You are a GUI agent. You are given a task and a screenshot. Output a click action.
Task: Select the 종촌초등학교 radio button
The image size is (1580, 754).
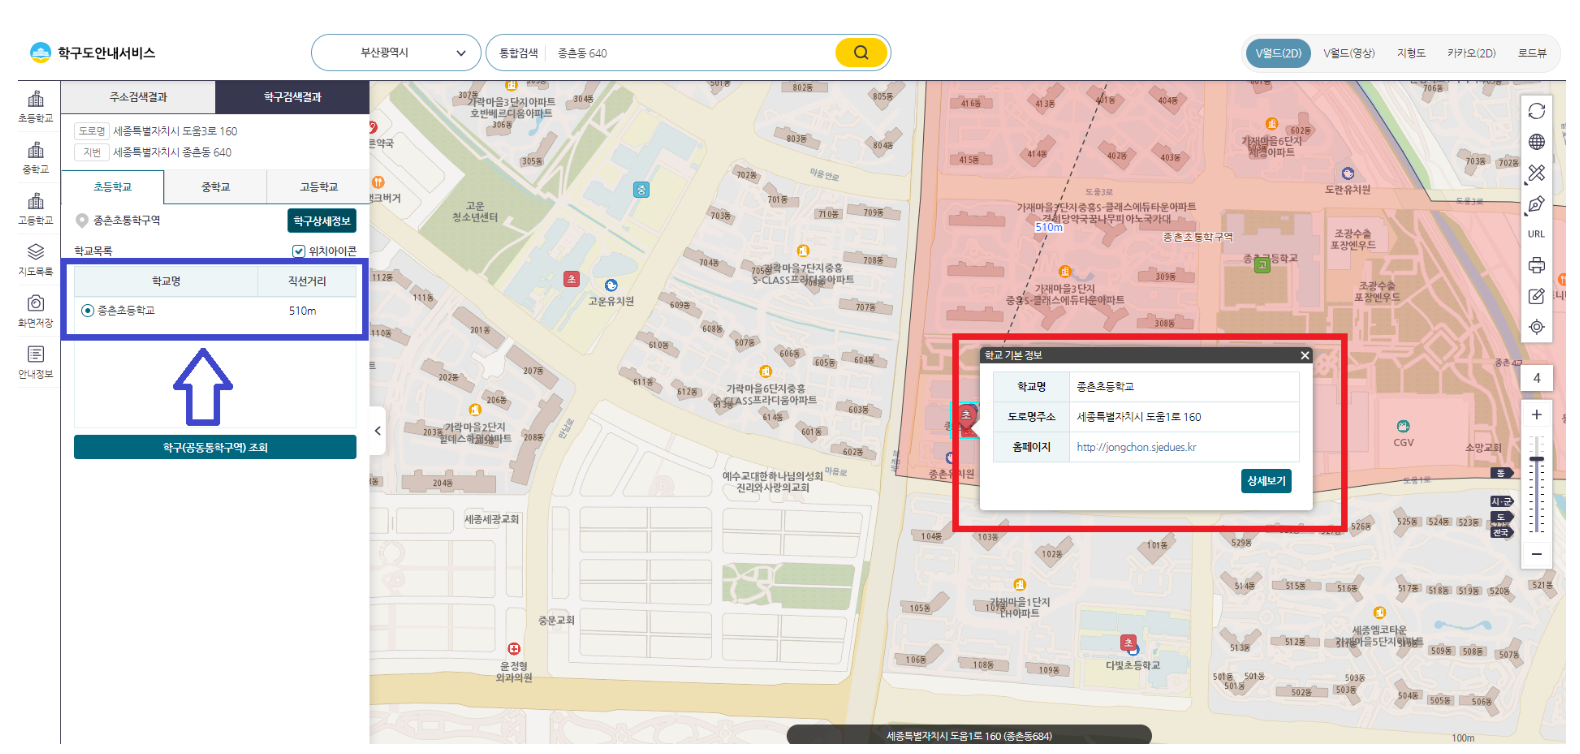click(88, 311)
